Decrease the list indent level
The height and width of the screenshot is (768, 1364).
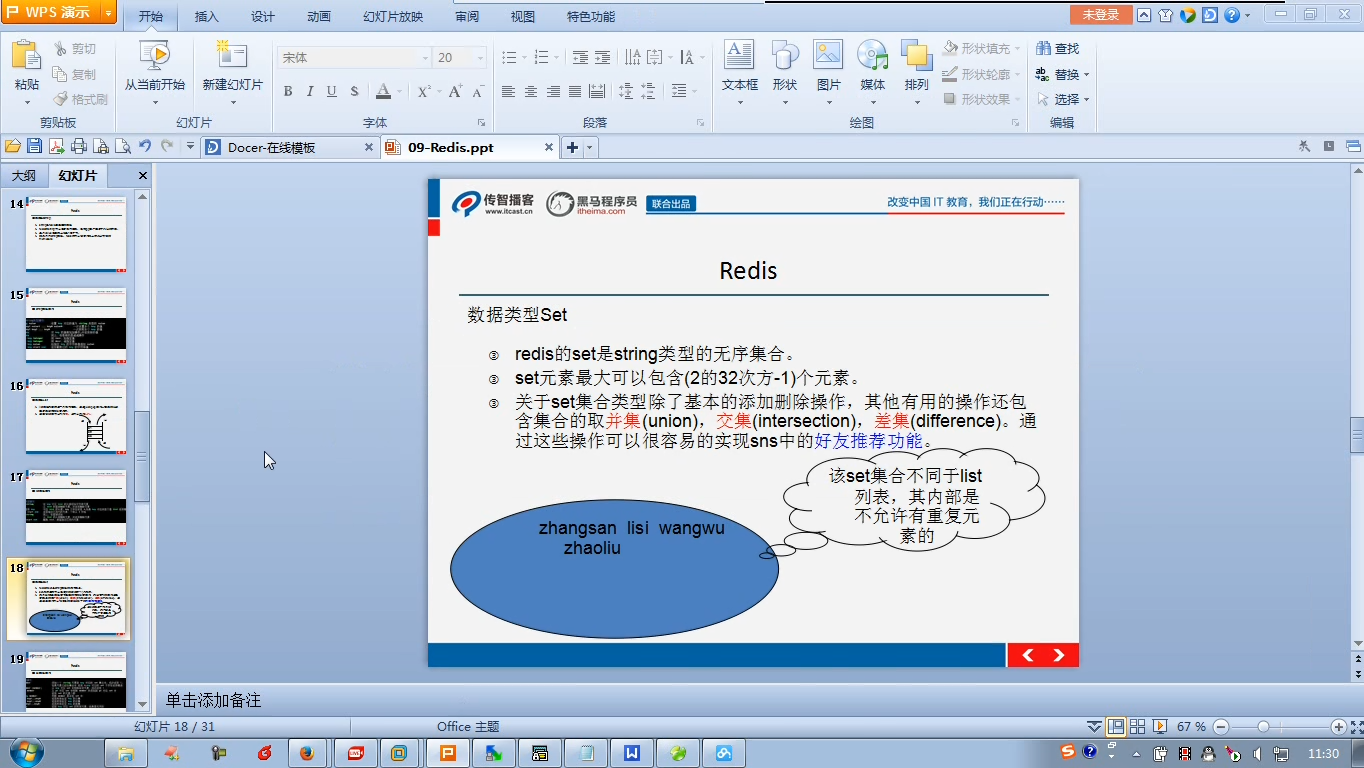pos(578,58)
